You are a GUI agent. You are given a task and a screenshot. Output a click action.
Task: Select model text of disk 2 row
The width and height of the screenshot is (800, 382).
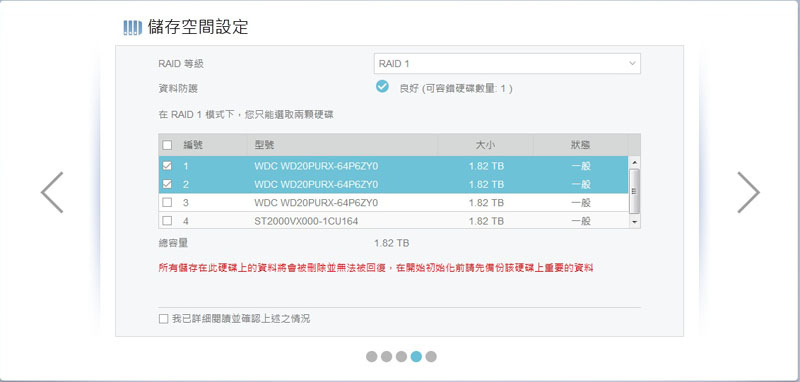(316, 184)
